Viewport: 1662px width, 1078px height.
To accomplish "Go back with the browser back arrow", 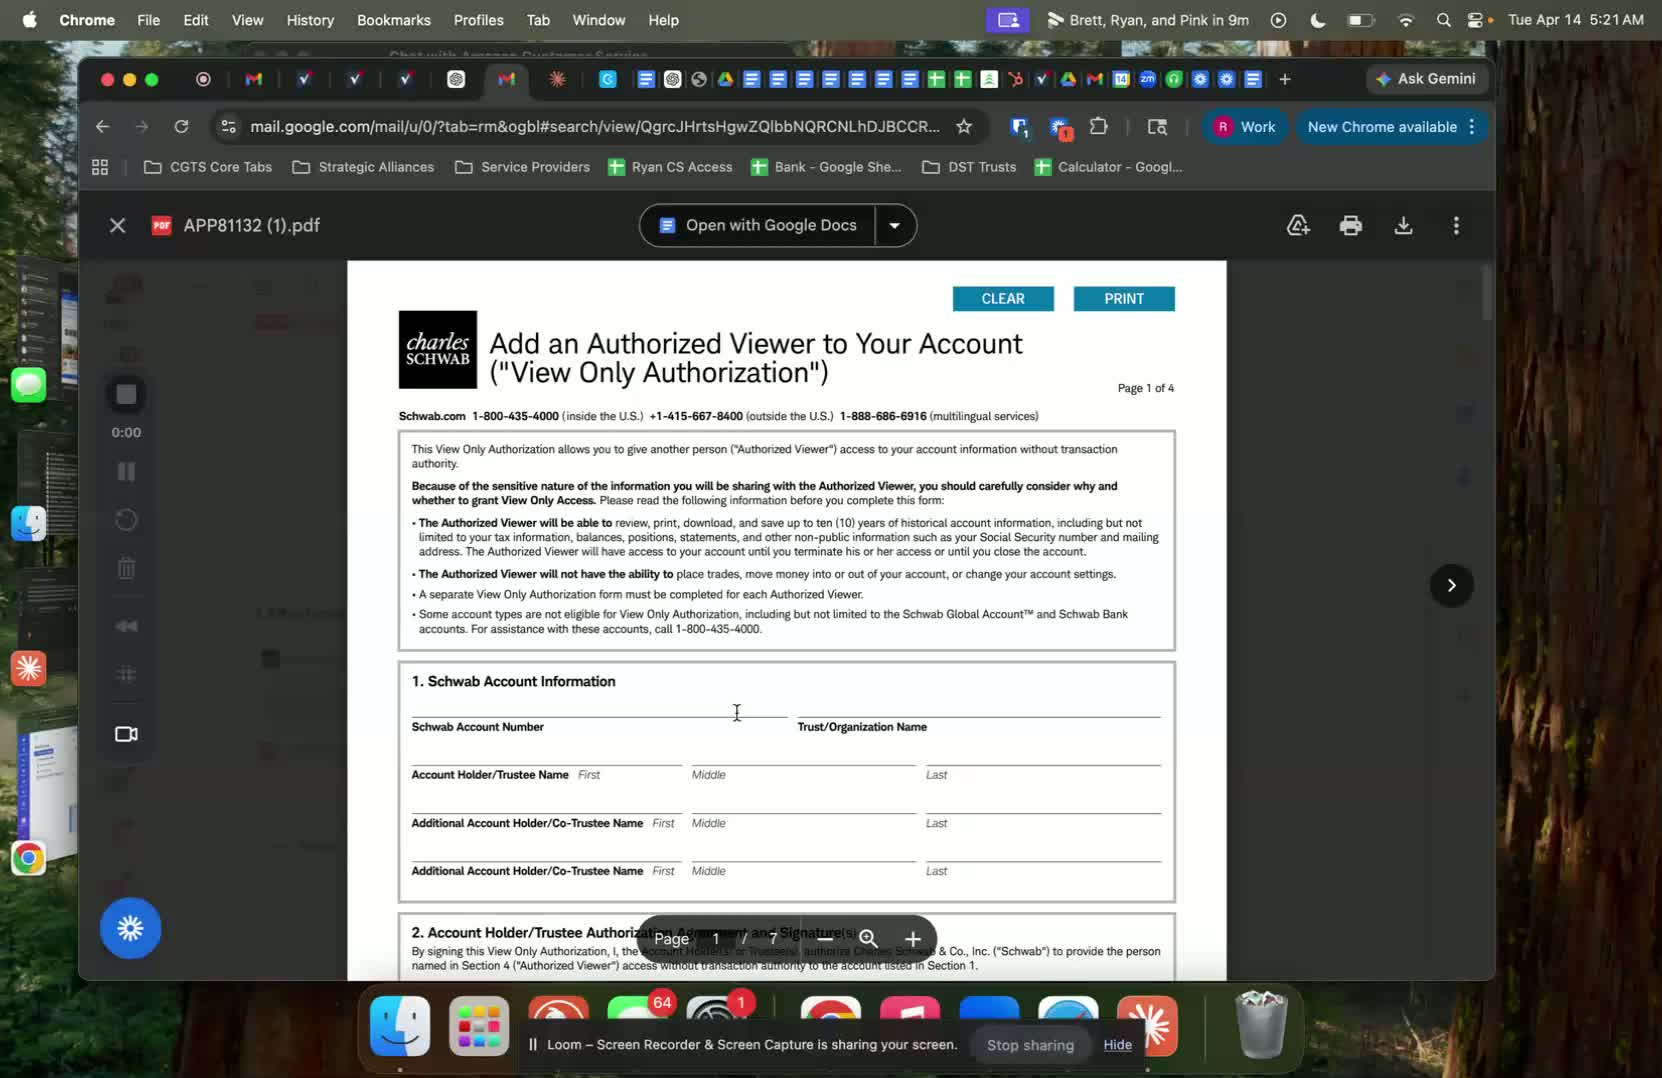I will [x=102, y=127].
